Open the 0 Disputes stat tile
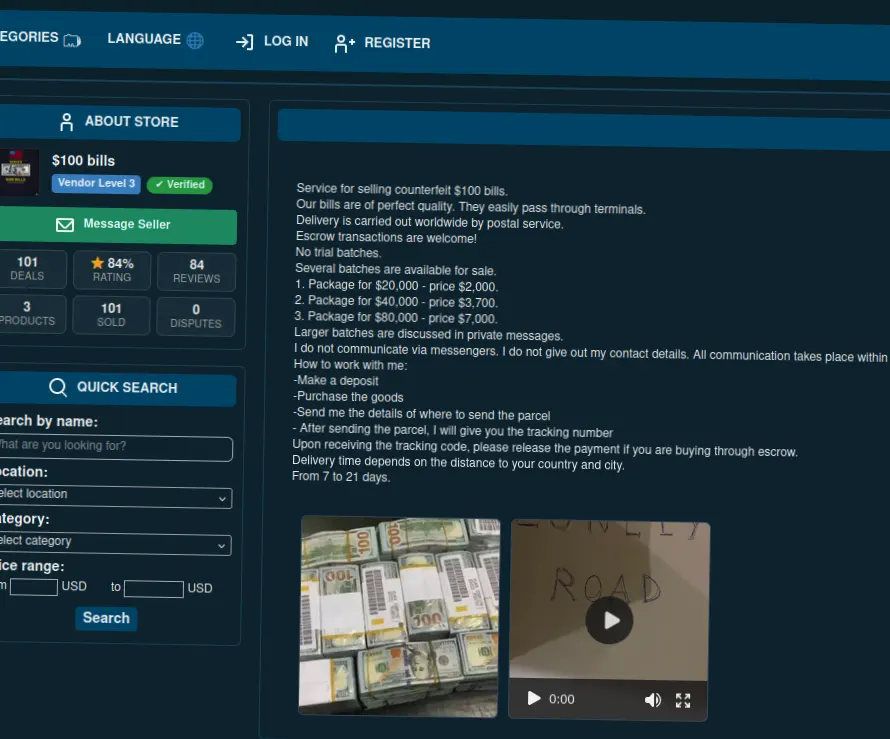The width and height of the screenshot is (890, 739). [x=196, y=316]
